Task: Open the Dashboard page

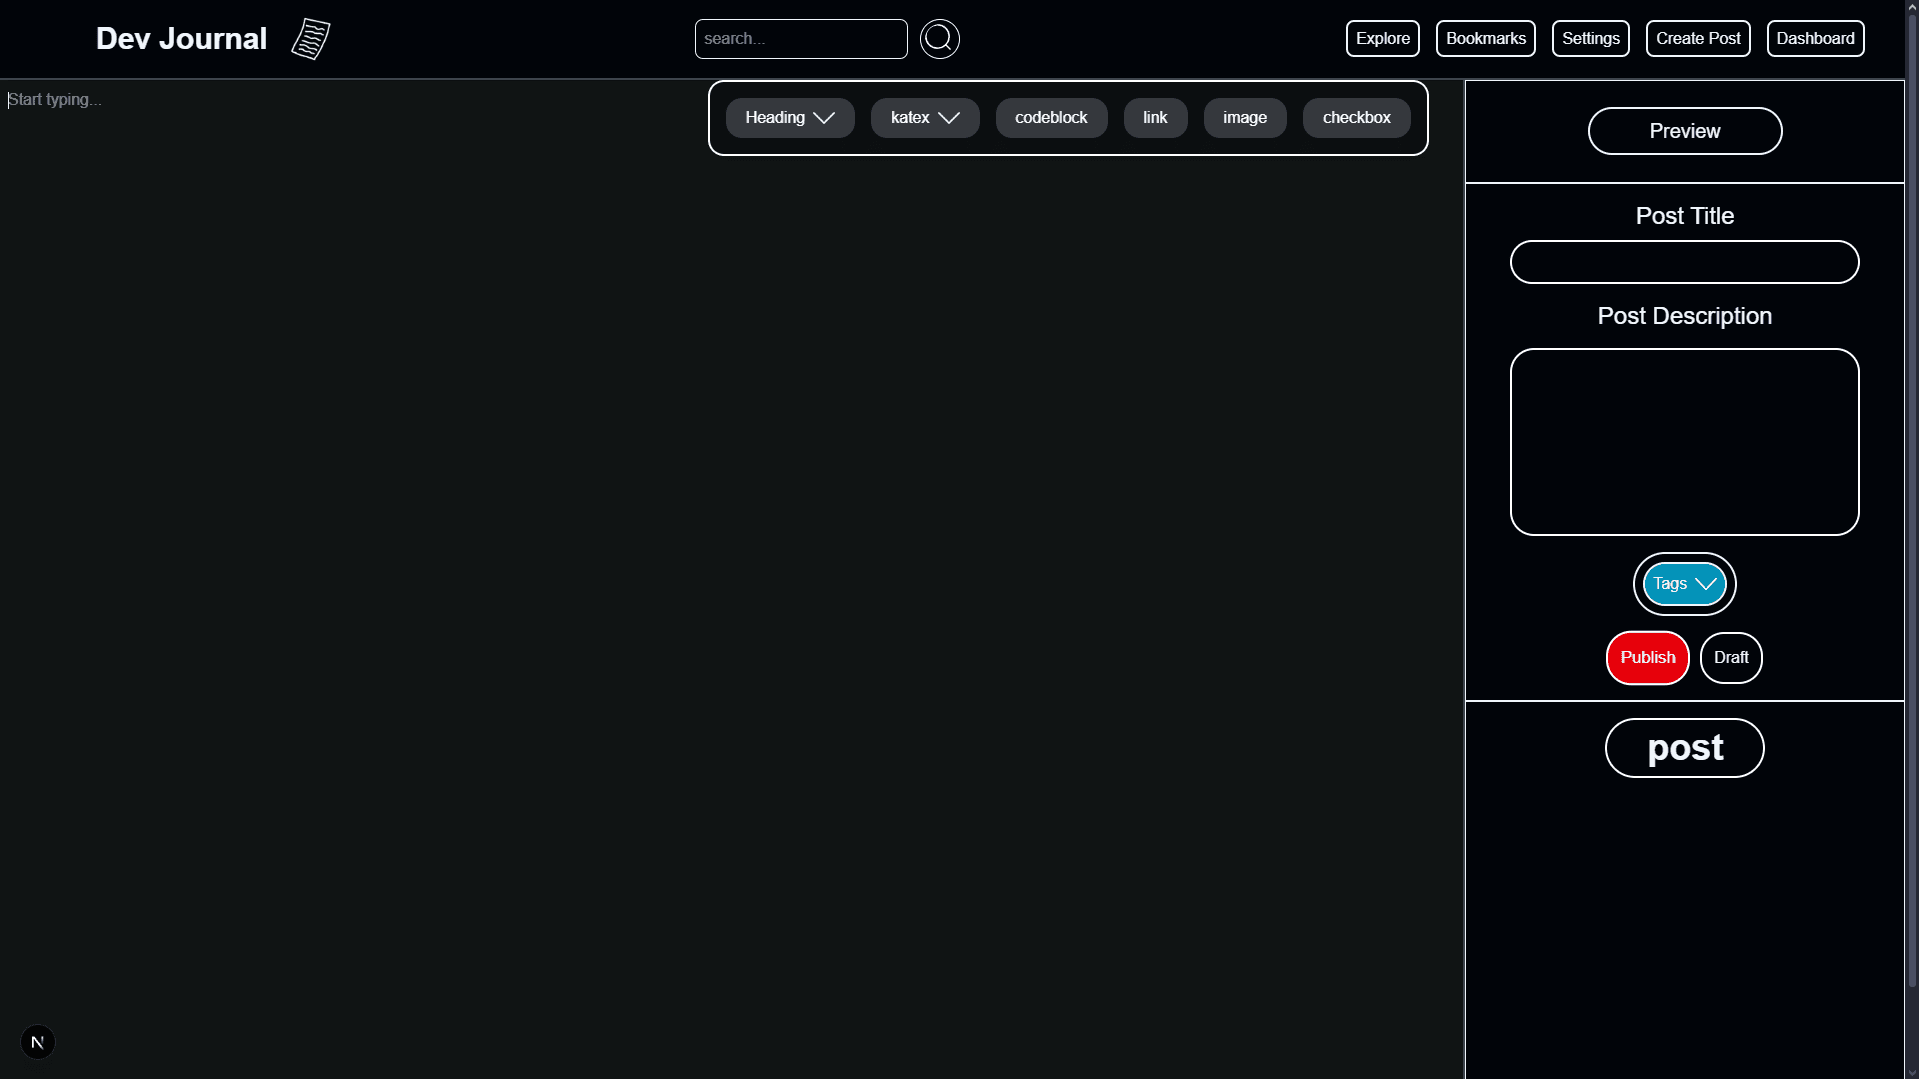Action: click(x=1815, y=39)
